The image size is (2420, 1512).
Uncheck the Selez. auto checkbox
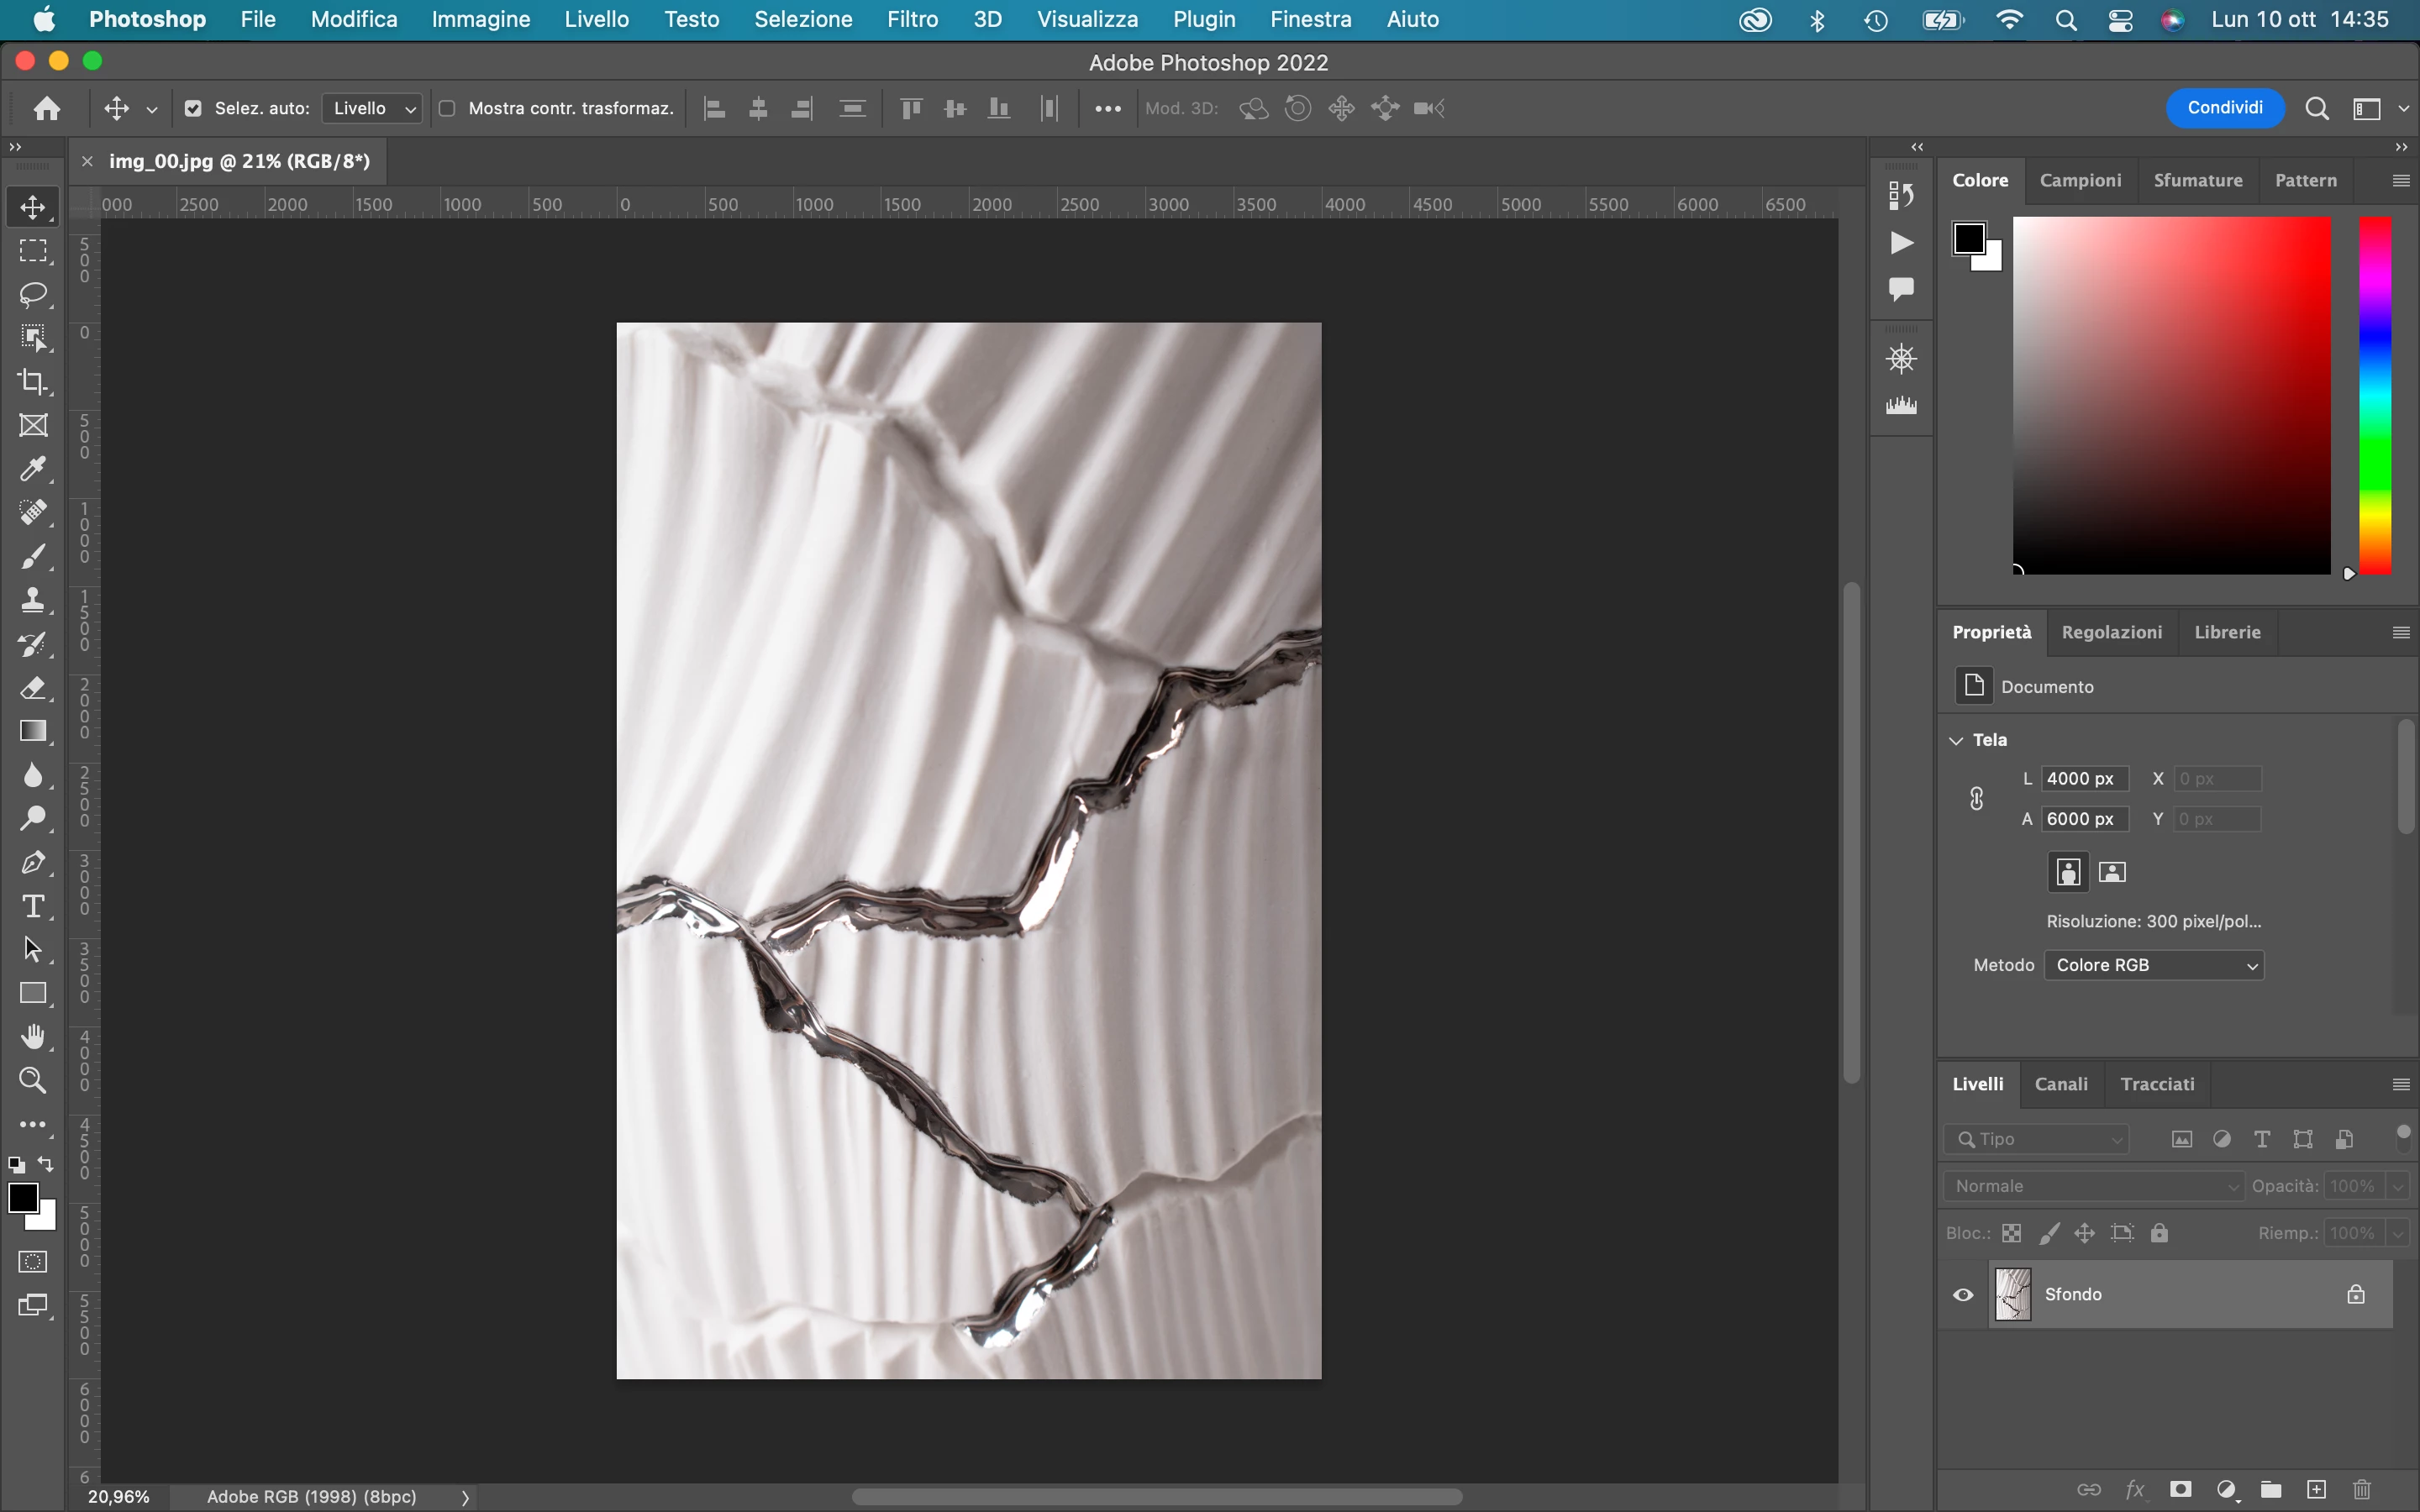pos(193,109)
